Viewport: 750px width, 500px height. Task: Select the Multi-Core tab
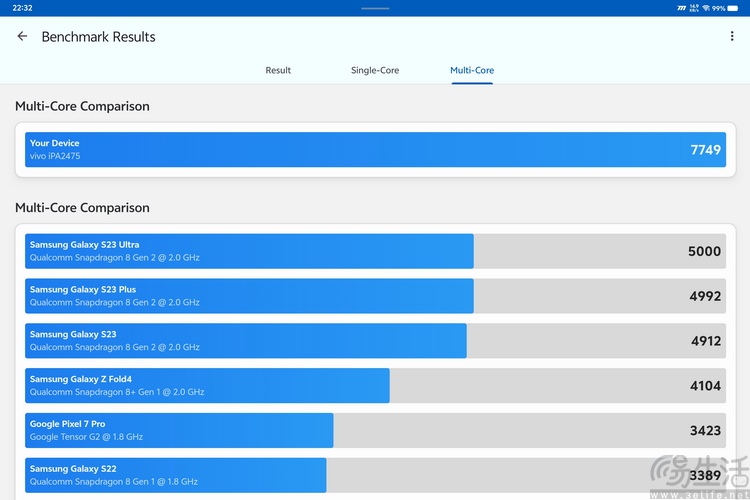[472, 70]
